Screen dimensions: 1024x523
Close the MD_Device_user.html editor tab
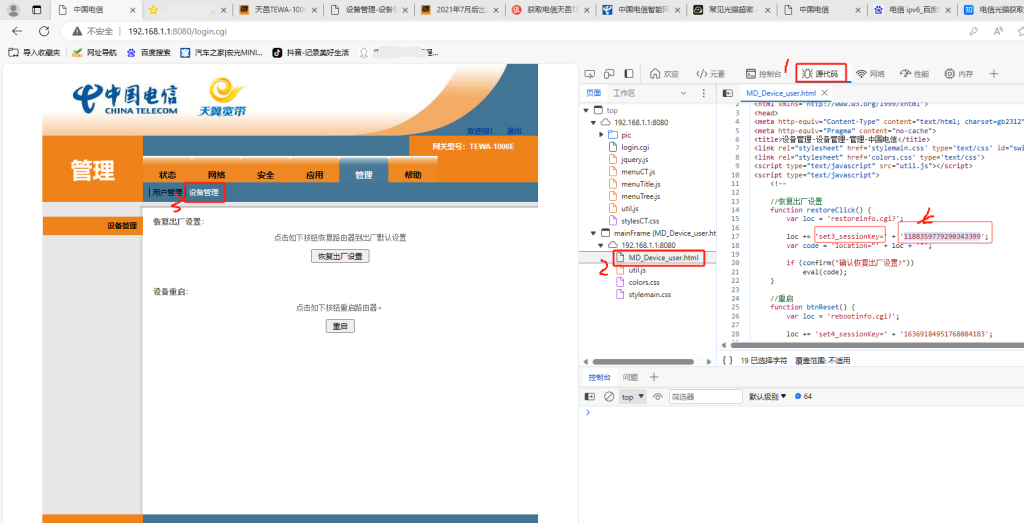point(824,93)
